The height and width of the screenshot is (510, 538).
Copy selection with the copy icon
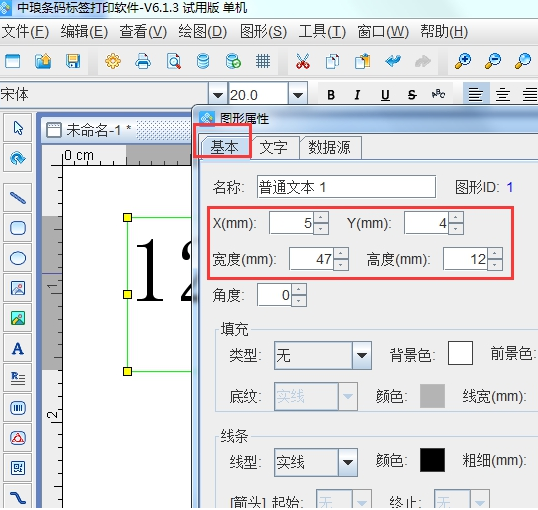(332, 62)
